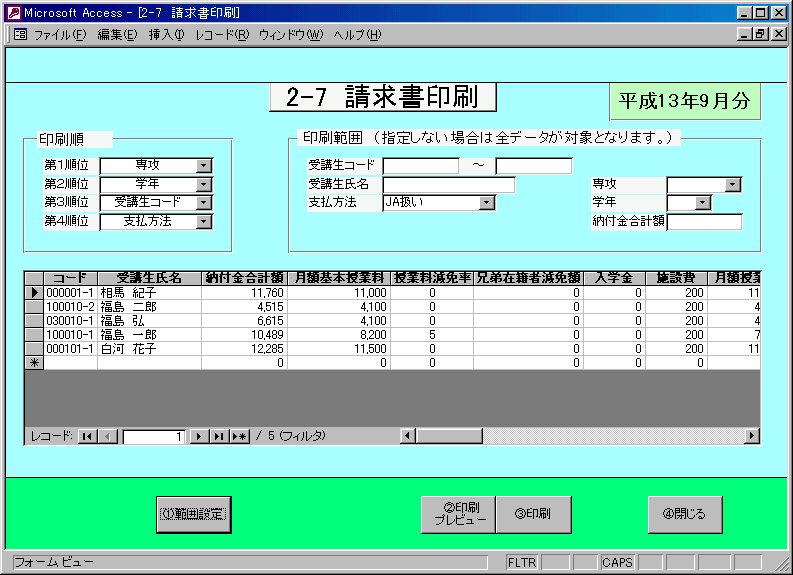793x575 pixels.
Task: Open the ウィンドウ(W) menu
Action: point(290,35)
